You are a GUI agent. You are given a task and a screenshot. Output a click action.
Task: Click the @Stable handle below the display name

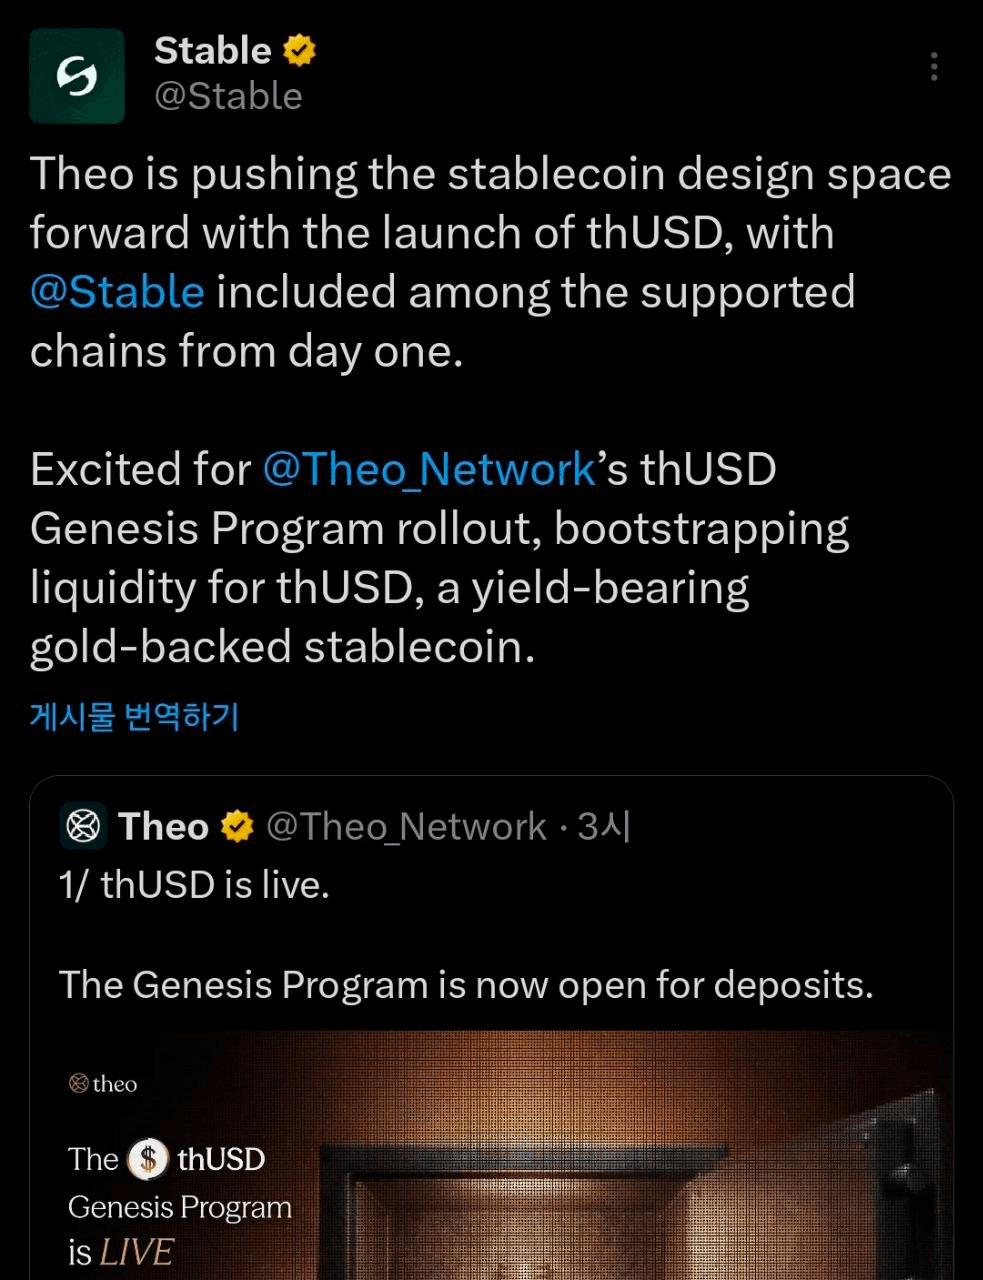tap(229, 95)
